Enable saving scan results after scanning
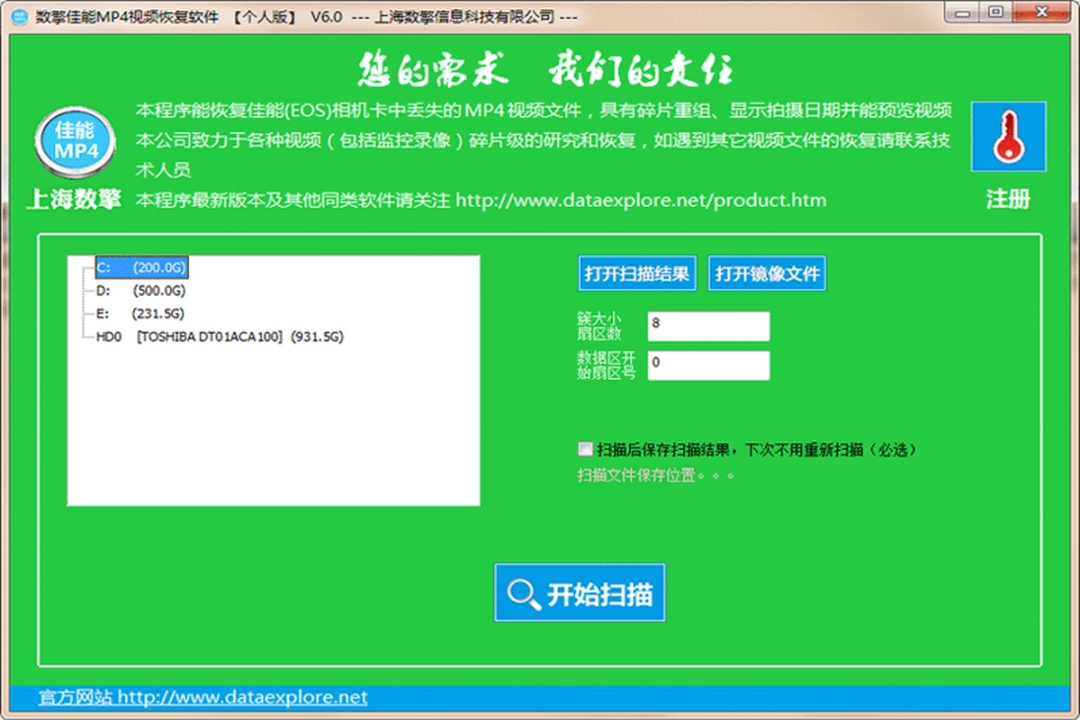 point(585,449)
